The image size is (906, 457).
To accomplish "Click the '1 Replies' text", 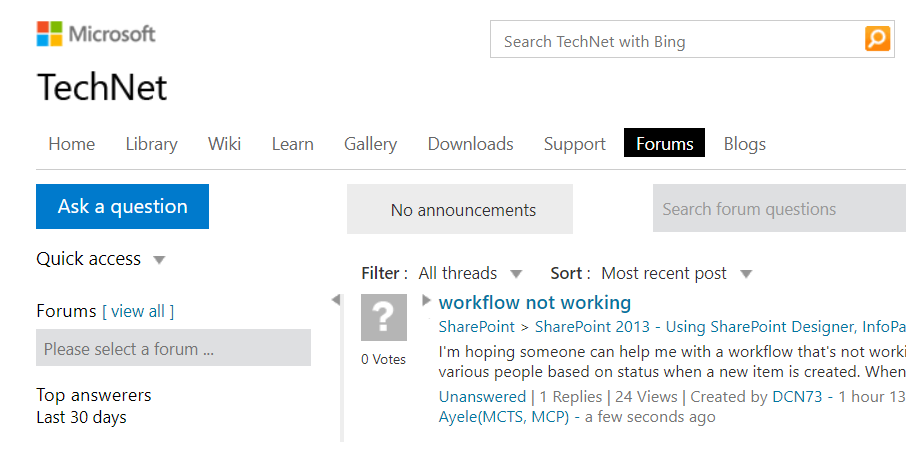I will [x=571, y=396].
